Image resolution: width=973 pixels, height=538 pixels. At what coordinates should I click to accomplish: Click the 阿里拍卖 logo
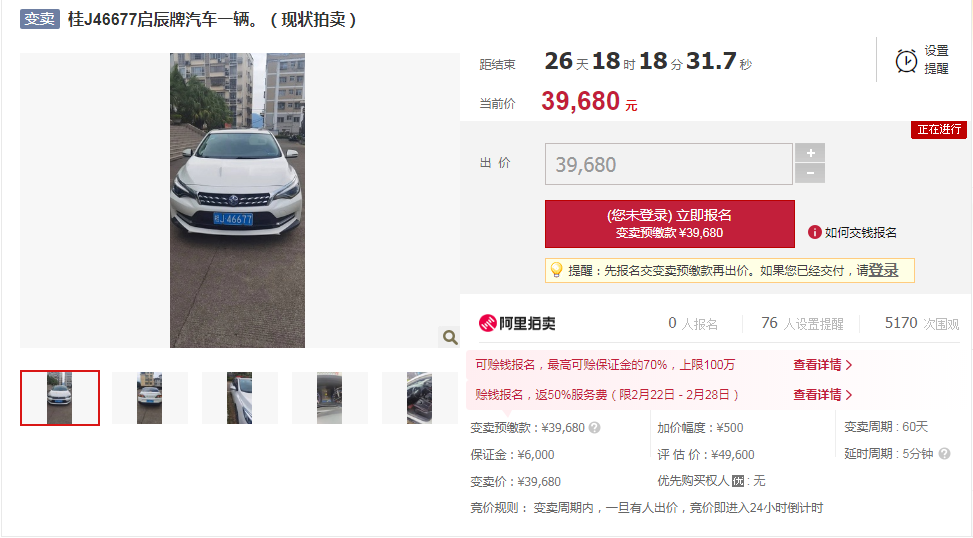(517, 323)
